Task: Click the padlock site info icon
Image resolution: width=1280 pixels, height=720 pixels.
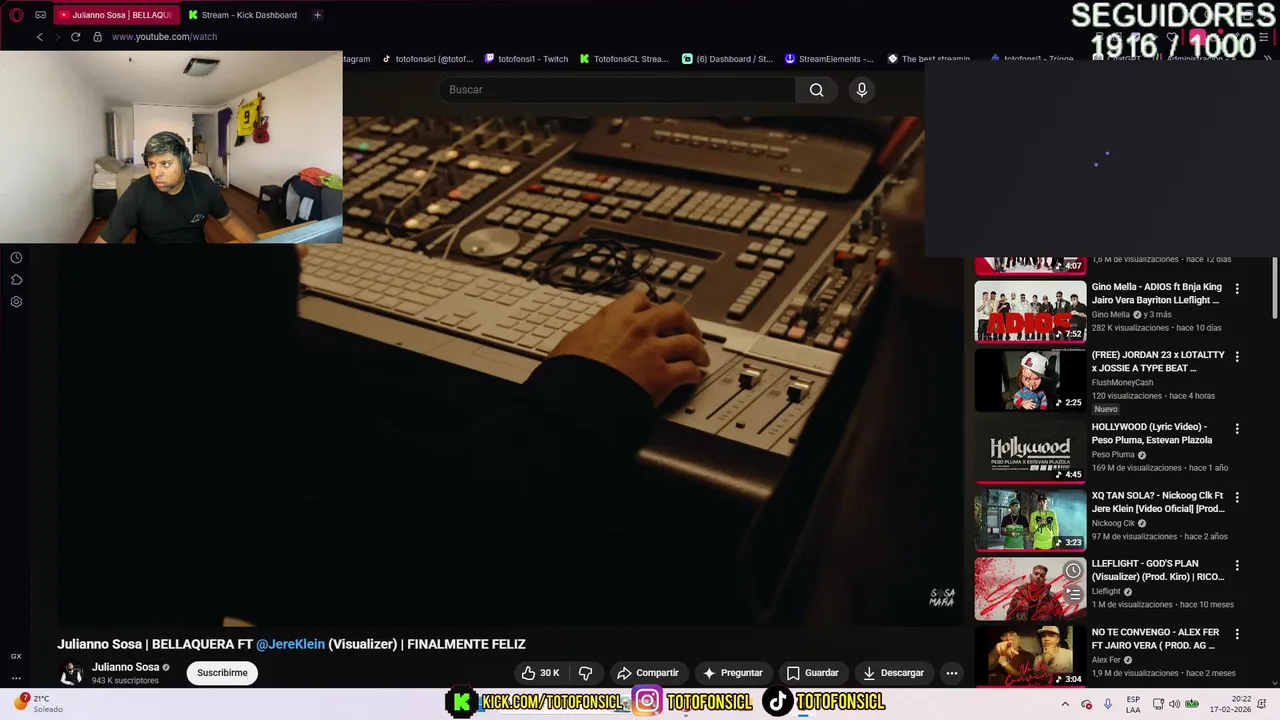Action: 97,37
